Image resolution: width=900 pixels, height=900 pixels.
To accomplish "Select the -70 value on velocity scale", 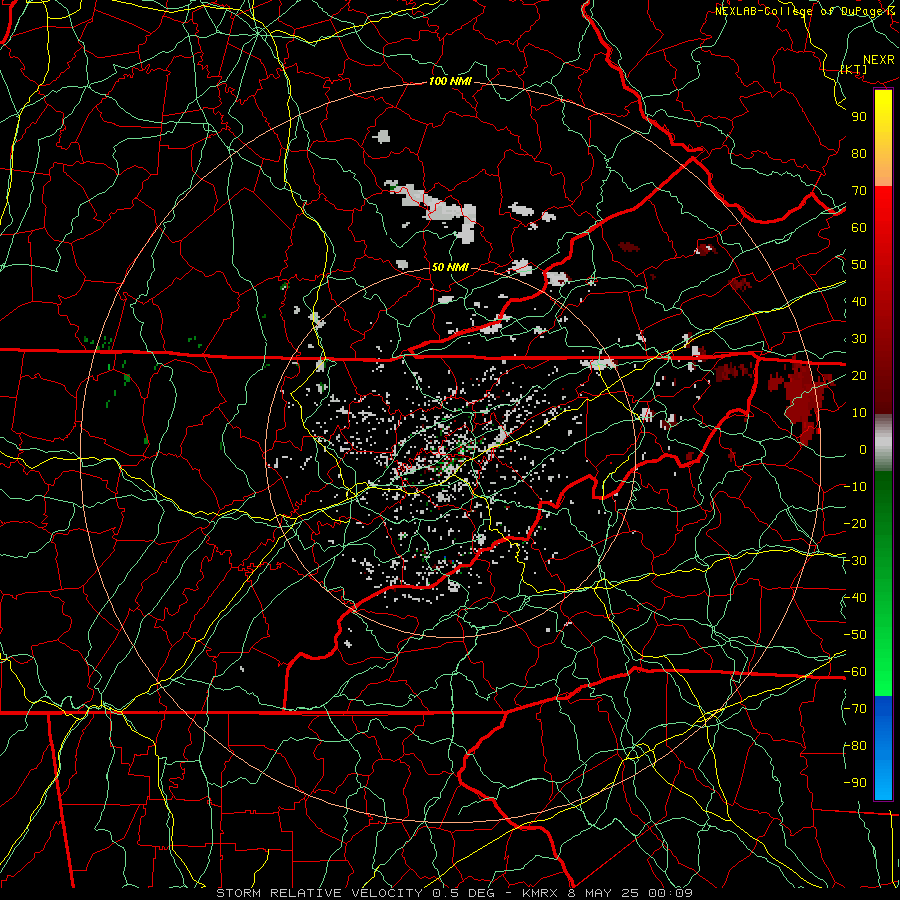I will point(855,709).
